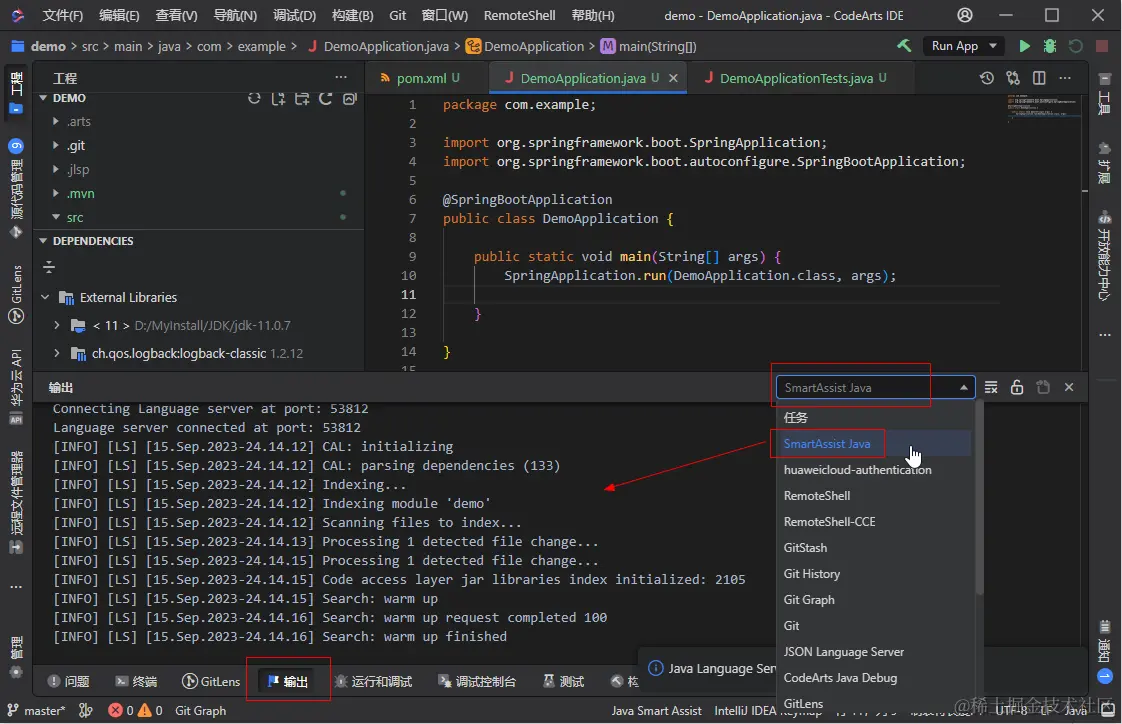Viewport: 1122px width, 724px height.
Task: Split the editor layout icon
Action: tap(1039, 78)
